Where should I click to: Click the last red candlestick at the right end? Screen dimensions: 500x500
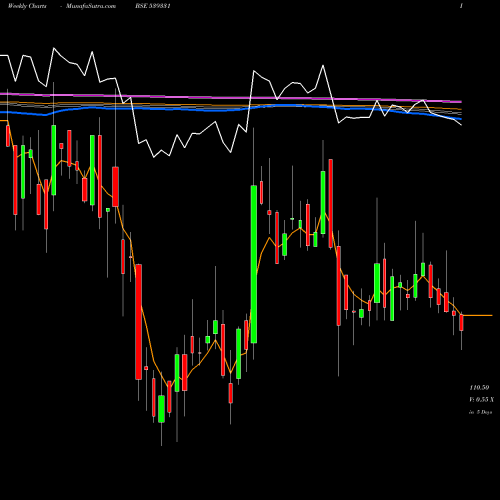pyautogui.click(x=461, y=322)
